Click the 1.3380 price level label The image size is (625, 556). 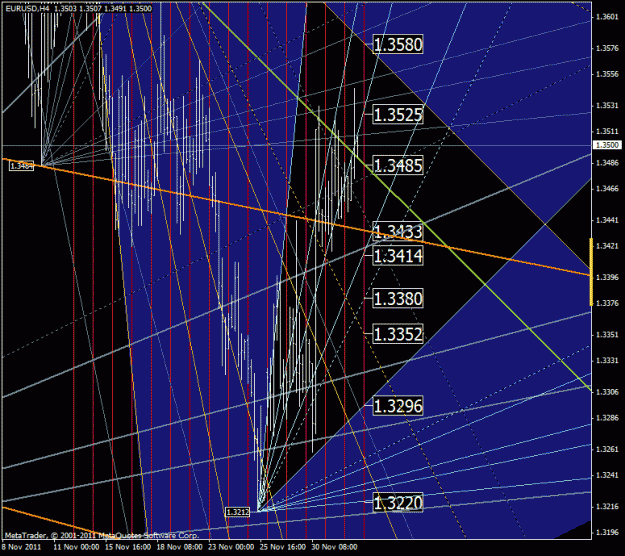(x=398, y=299)
